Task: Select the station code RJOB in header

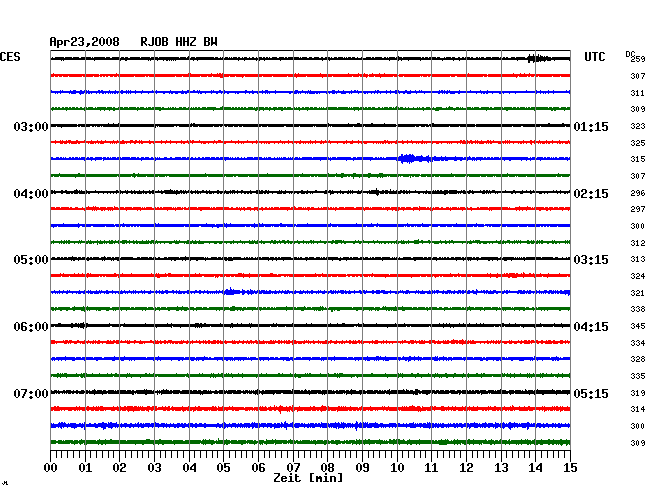Action: pos(154,42)
